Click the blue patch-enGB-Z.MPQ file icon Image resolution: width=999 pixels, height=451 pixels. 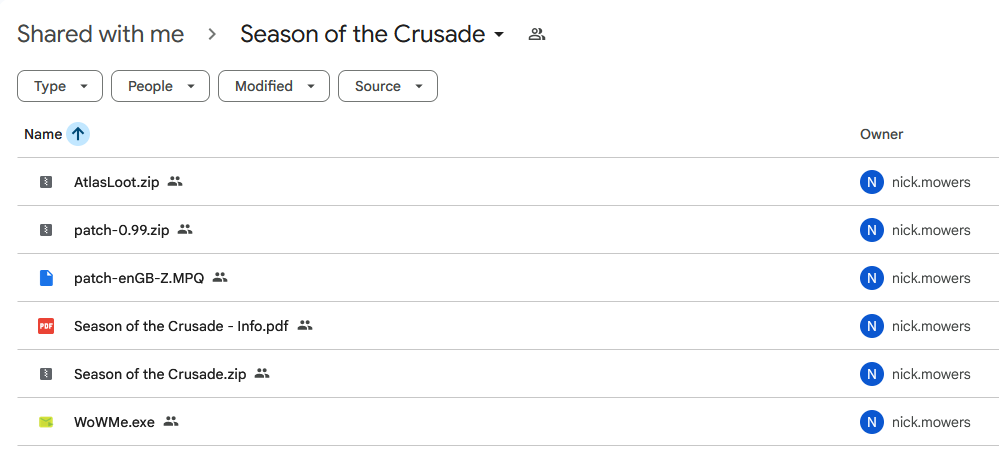[45, 278]
